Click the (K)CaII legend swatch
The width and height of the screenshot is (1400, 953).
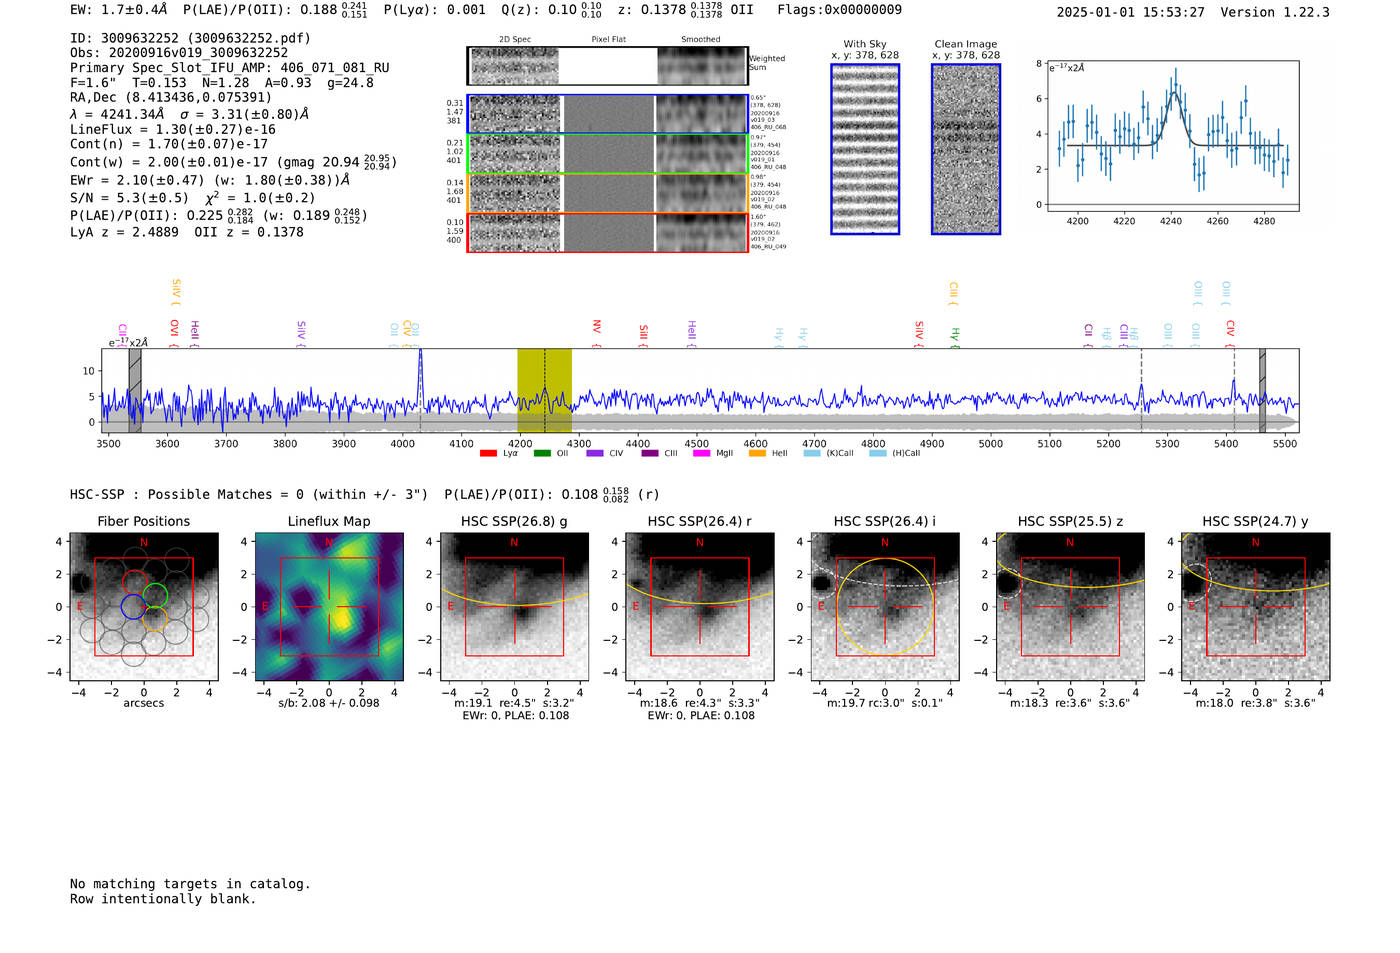click(x=811, y=453)
